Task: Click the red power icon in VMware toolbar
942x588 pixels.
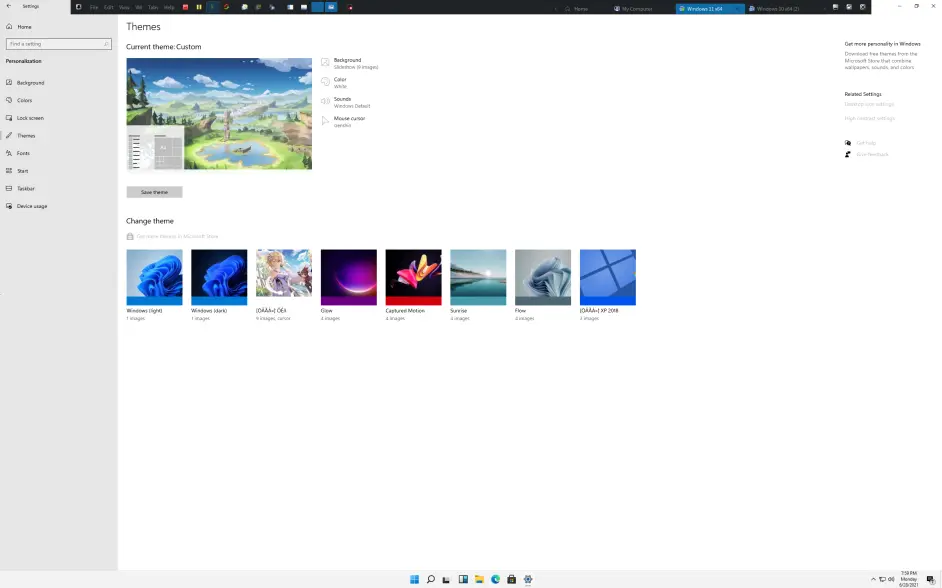Action: [186, 7]
